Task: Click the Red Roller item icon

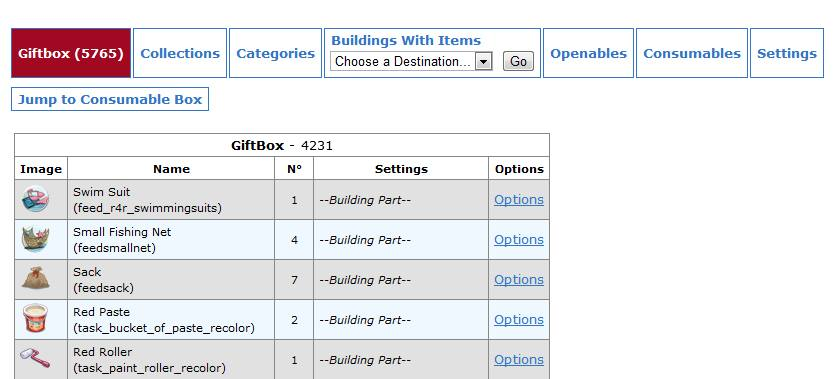Action: tap(35, 358)
